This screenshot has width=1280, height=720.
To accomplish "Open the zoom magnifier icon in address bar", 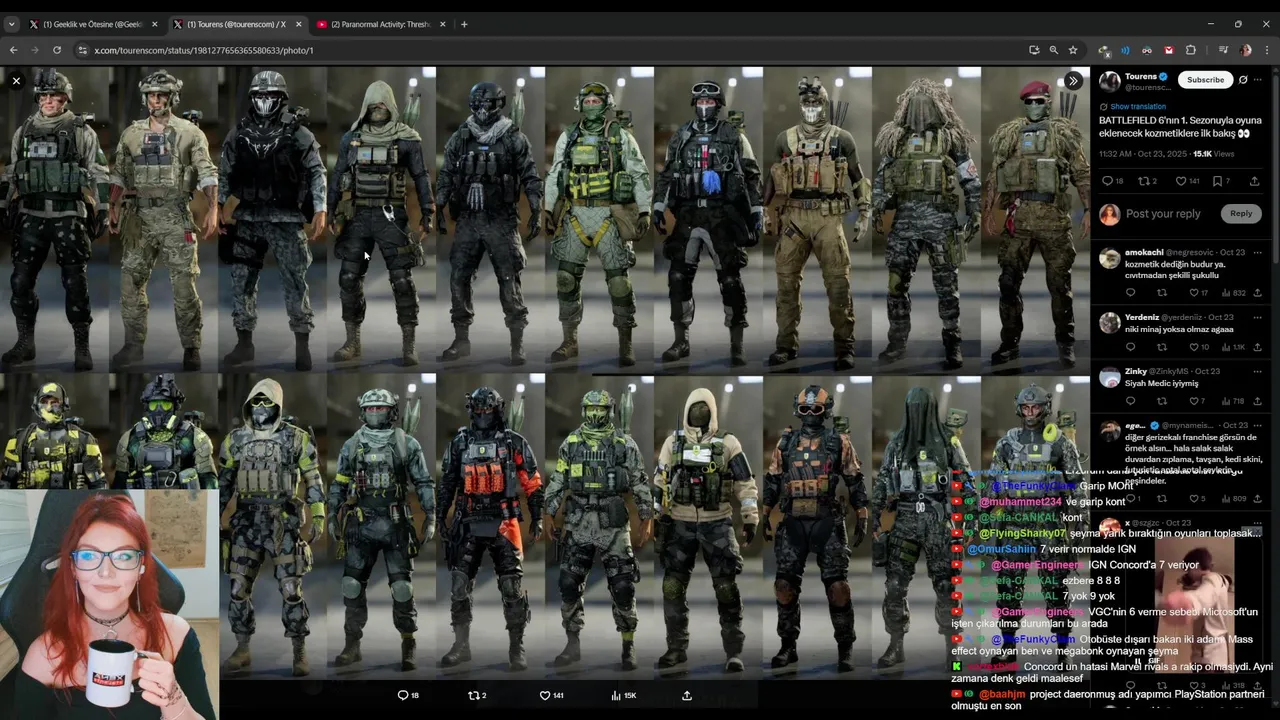I will (x=1053, y=50).
